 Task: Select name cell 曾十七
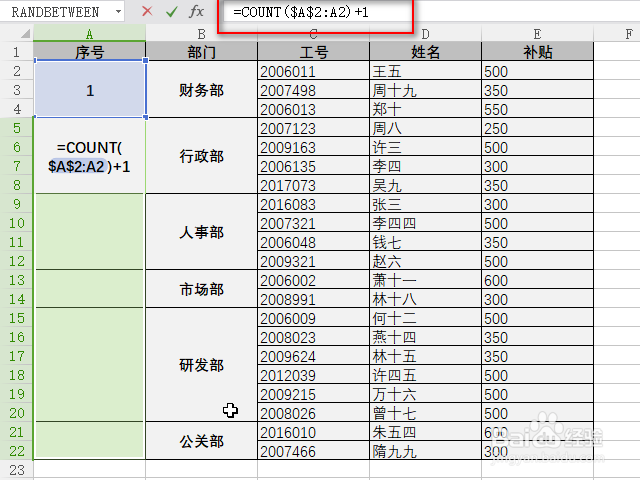[x=425, y=413]
